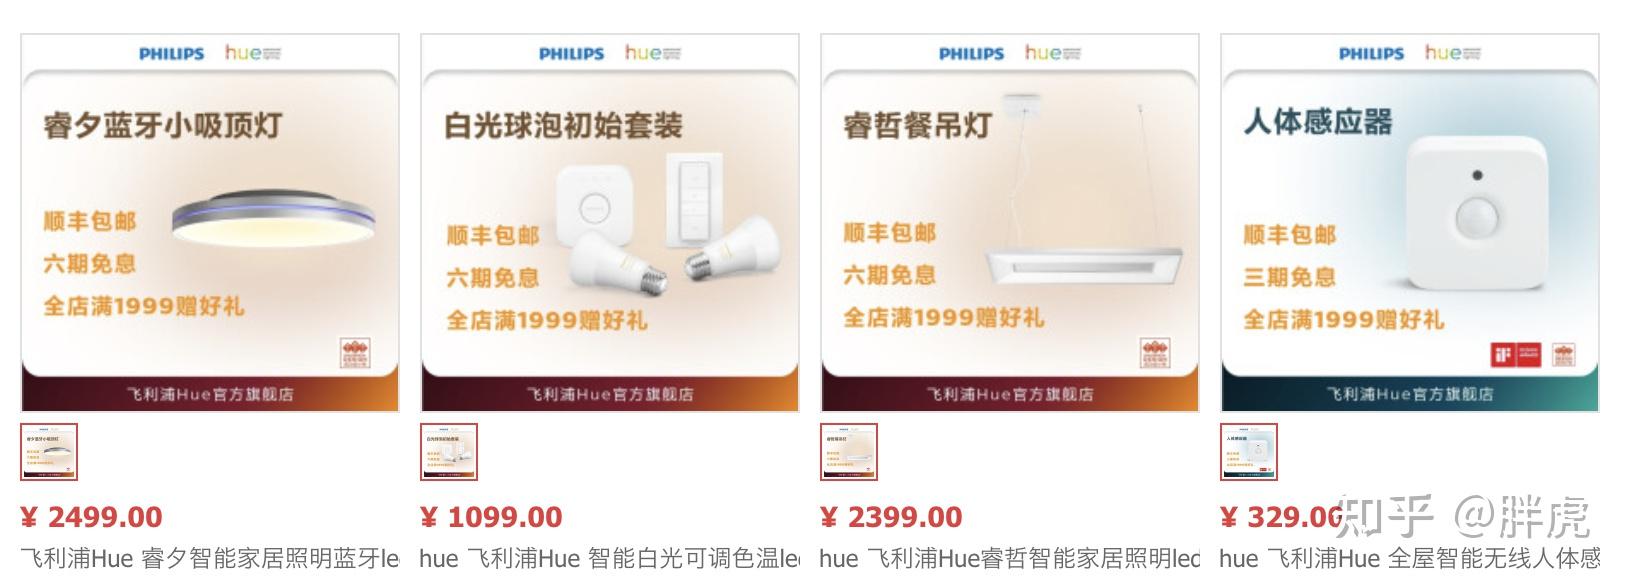The height and width of the screenshot is (582, 1632).
Task: Click the ¥ 2499.00 price
Action: tap(91, 517)
